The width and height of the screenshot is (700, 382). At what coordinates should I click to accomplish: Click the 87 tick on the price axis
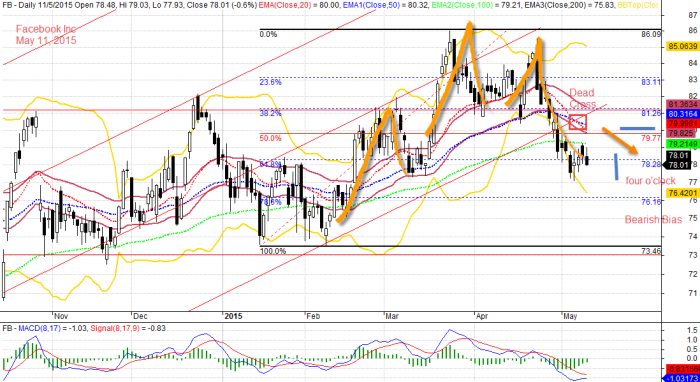point(693,15)
